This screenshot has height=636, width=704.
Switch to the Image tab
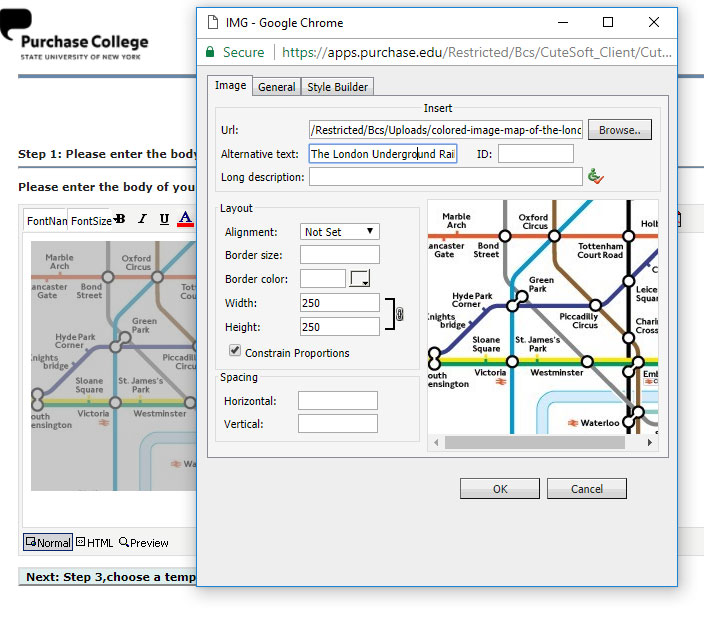click(230, 85)
